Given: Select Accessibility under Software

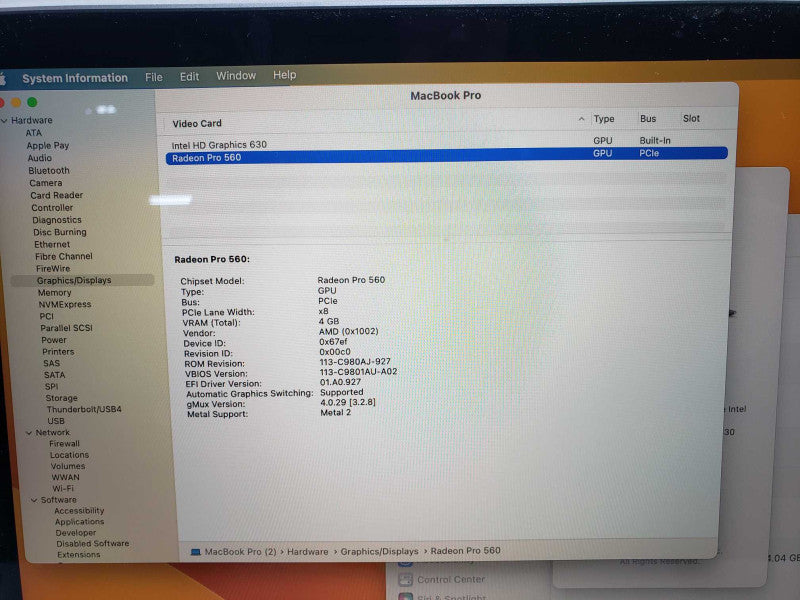Looking at the screenshot, I should 79,511.
